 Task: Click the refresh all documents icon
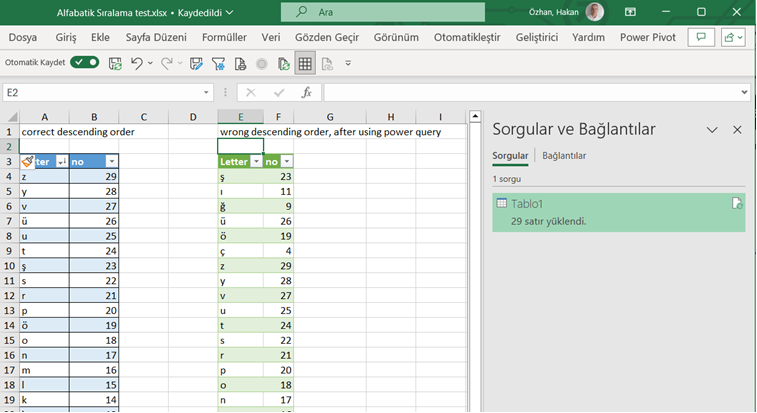click(284, 63)
